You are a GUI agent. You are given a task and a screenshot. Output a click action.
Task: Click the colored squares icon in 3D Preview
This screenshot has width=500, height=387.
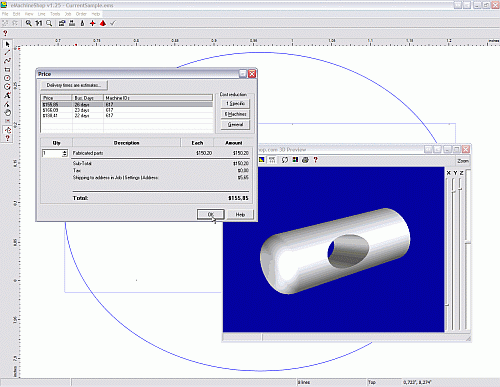pyautogui.click(x=295, y=160)
